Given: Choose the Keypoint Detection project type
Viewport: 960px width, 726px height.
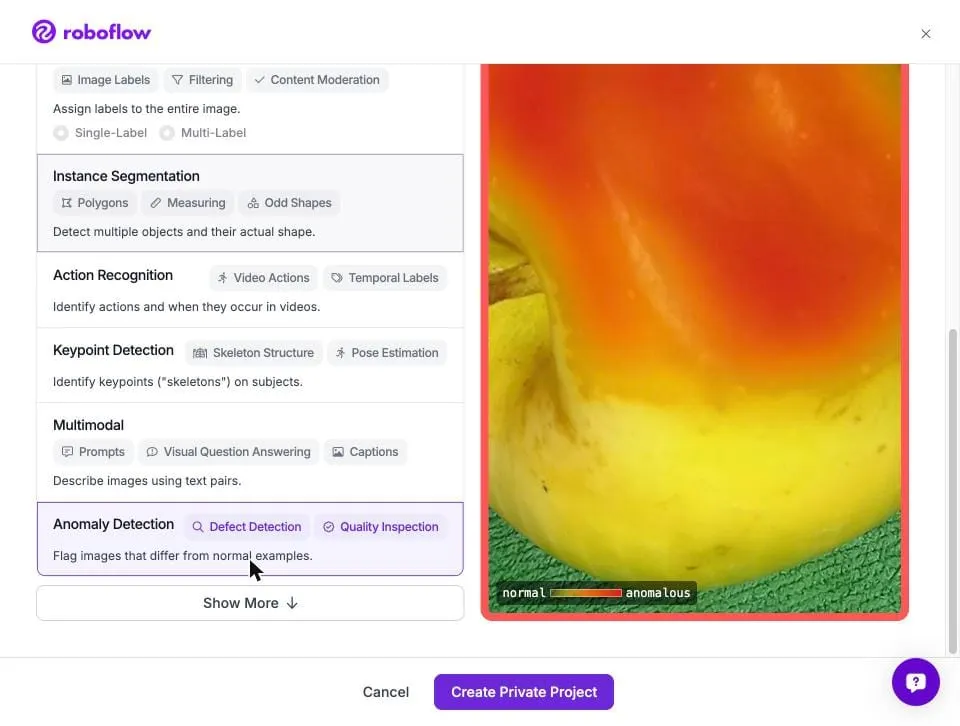Looking at the screenshot, I should pyautogui.click(x=250, y=365).
